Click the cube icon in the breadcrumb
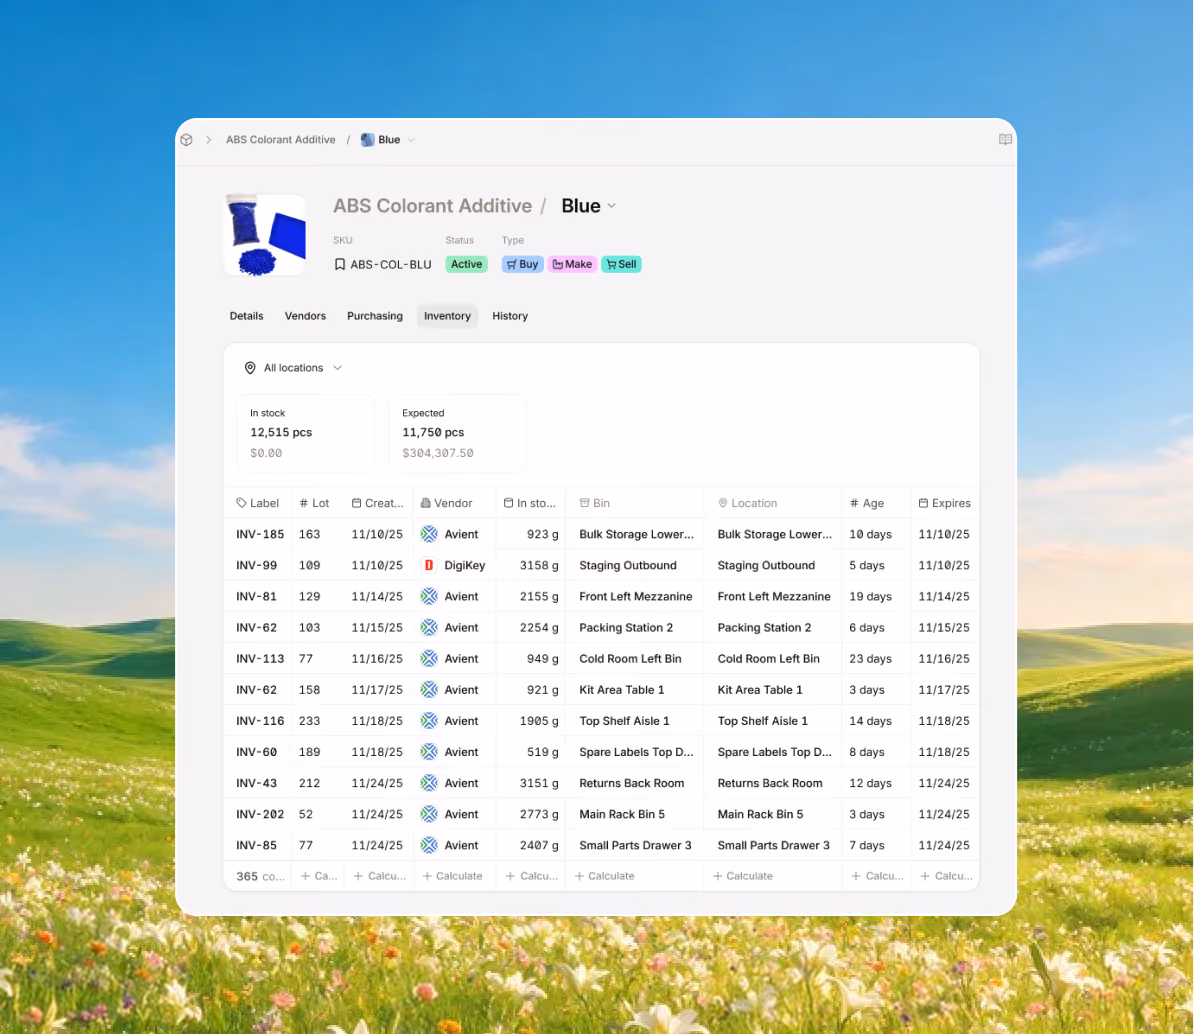The width and height of the screenshot is (1194, 1034). click(x=187, y=140)
